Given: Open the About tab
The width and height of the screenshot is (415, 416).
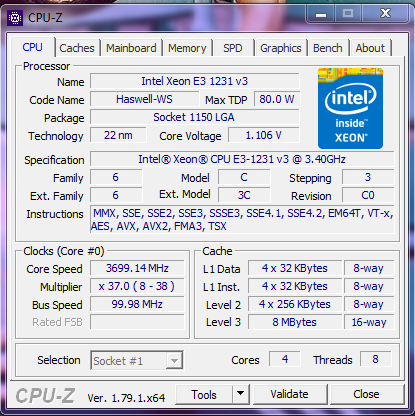Looking at the screenshot, I should point(370,48).
